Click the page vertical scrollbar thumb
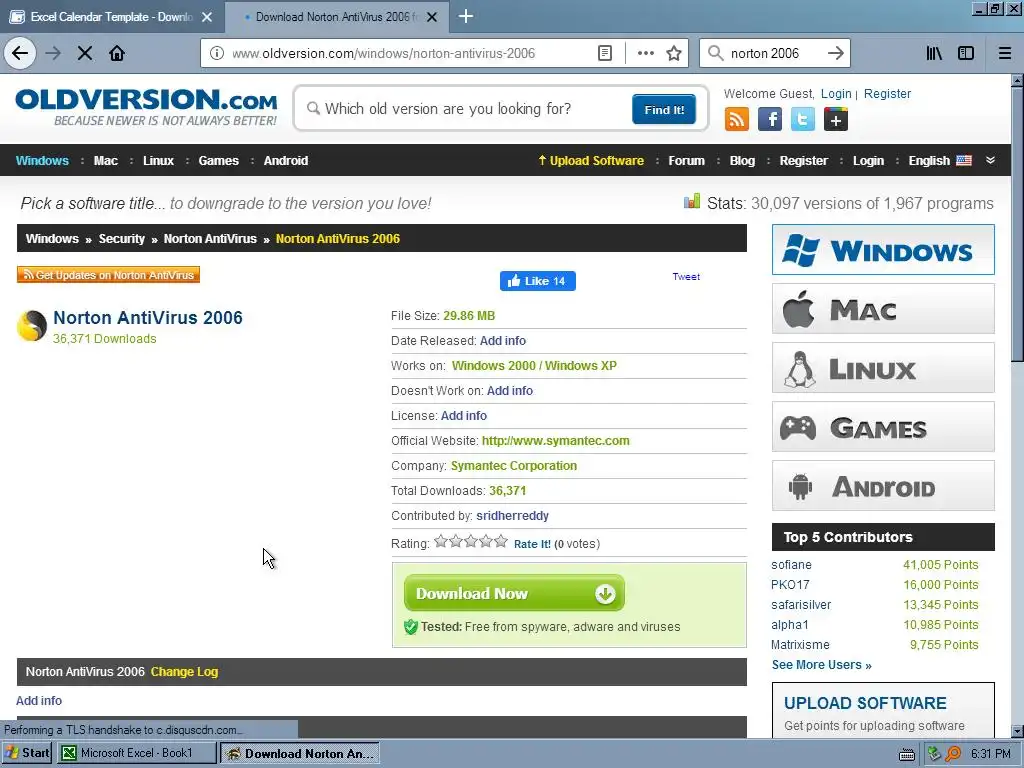The image size is (1024, 768). pos(1017,223)
